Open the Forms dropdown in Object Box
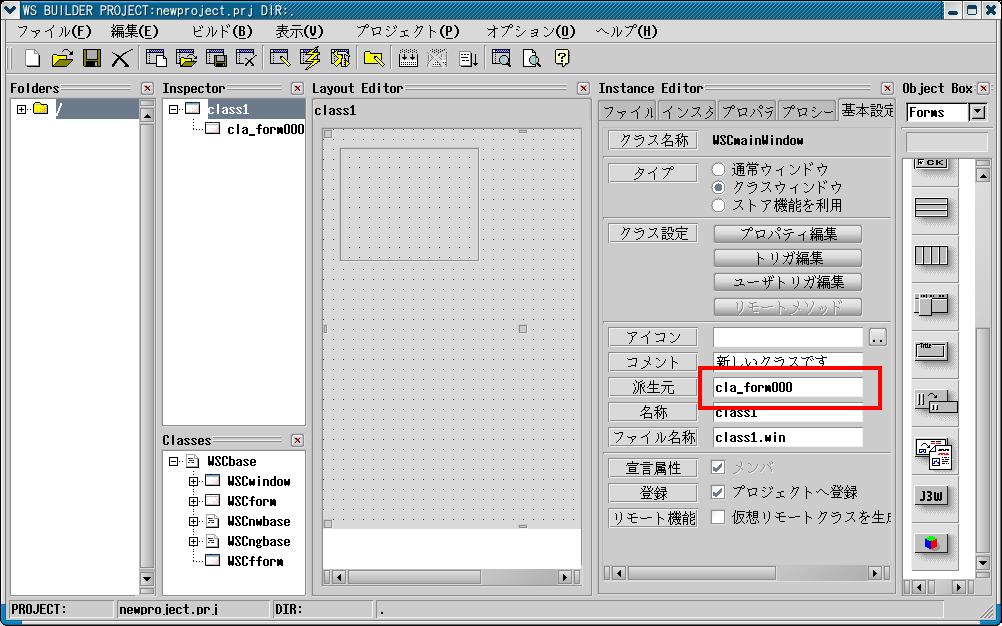The height and width of the screenshot is (626, 1002). (978, 113)
